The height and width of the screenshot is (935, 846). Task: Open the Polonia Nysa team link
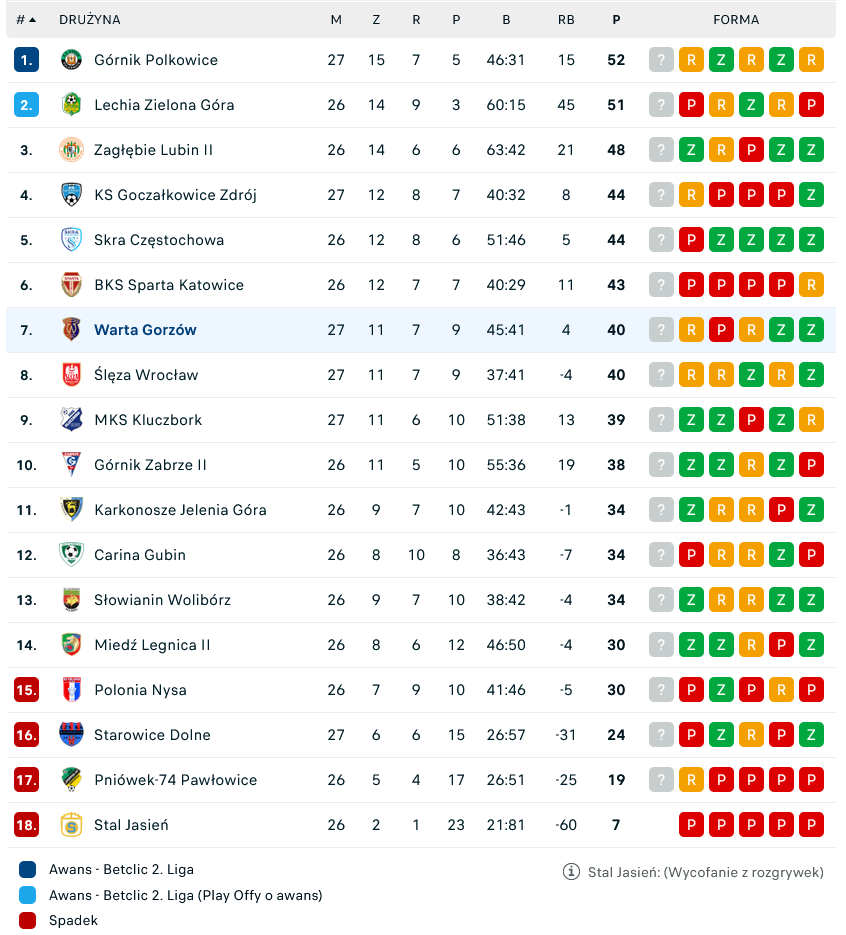point(140,690)
